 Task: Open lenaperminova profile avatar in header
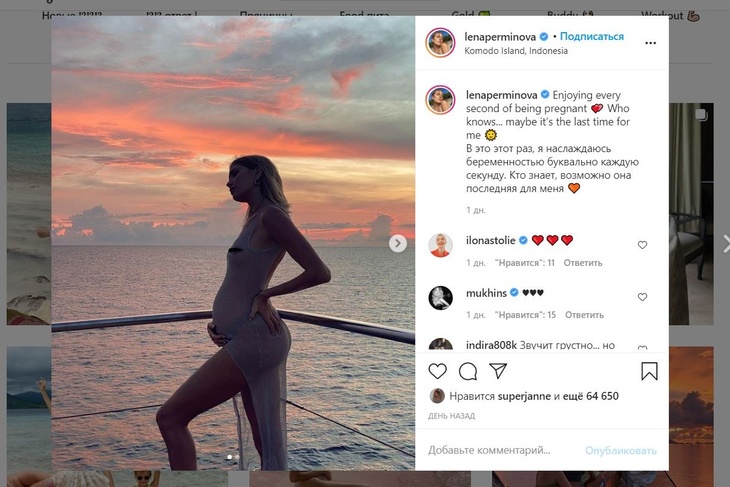[x=440, y=43]
